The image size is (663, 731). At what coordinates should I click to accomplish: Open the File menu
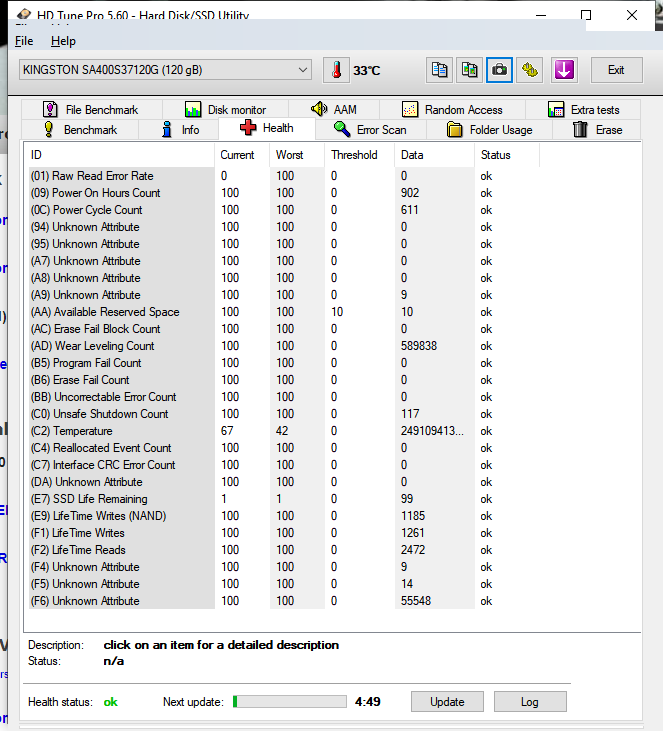pyautogui.click(x=24, y=41)
